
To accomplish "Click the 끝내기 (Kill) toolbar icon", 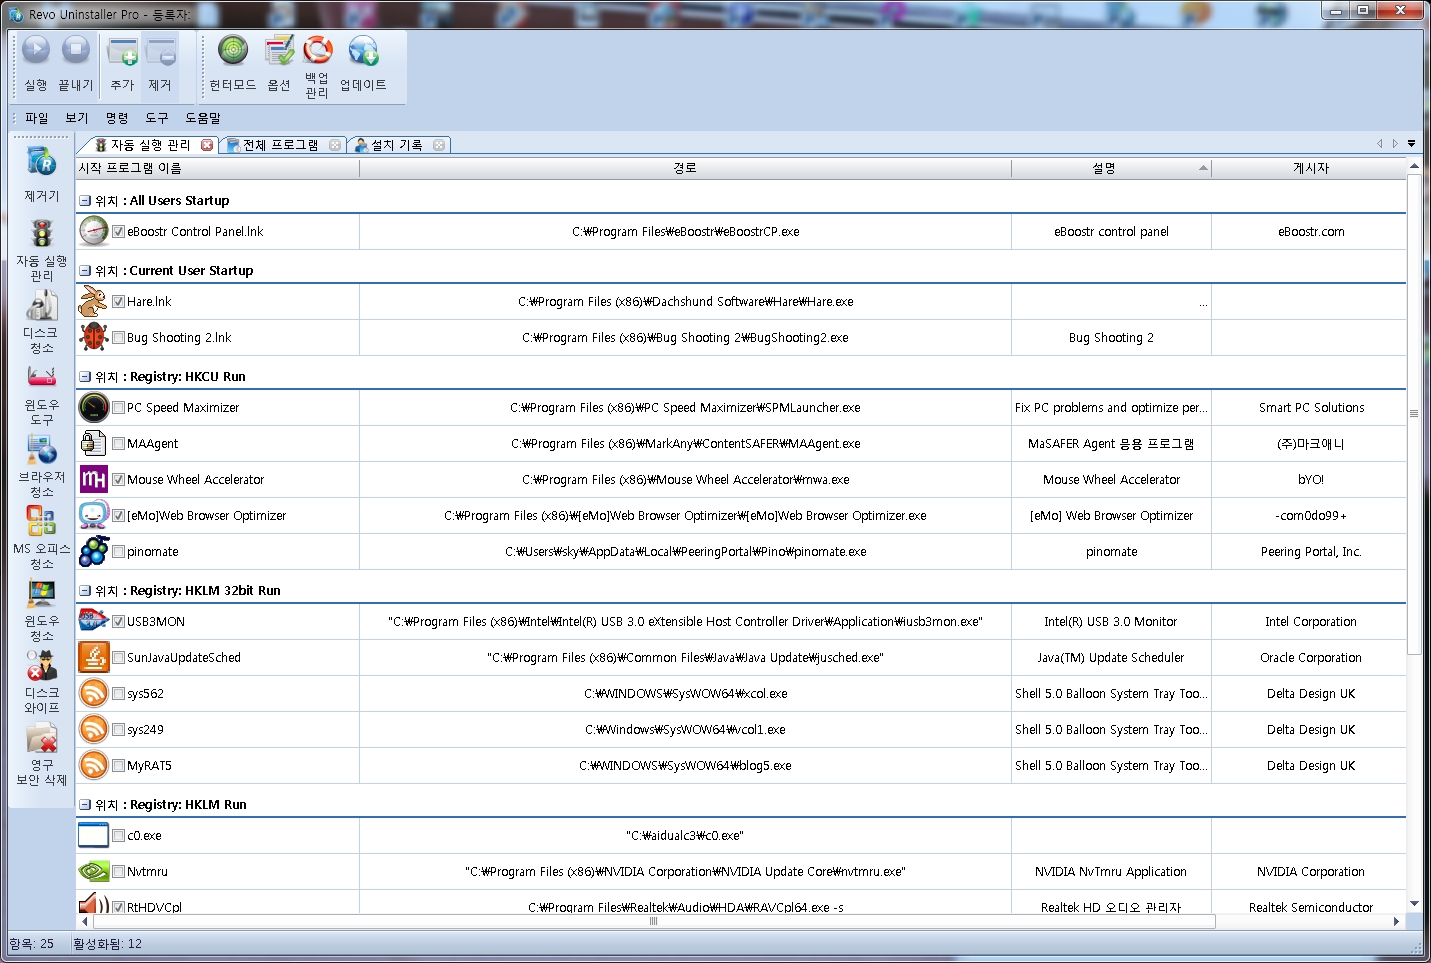I will coord(76,50).
